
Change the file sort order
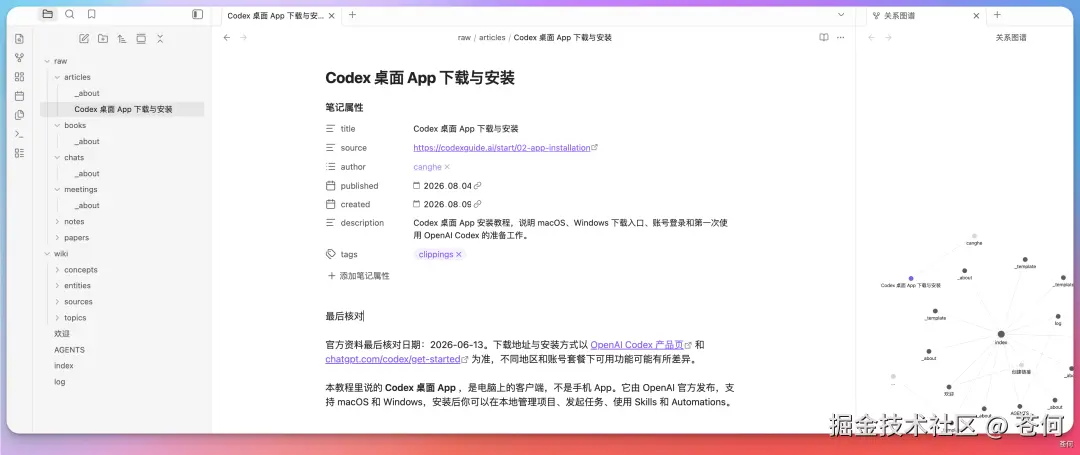click(x=122, y=39)
